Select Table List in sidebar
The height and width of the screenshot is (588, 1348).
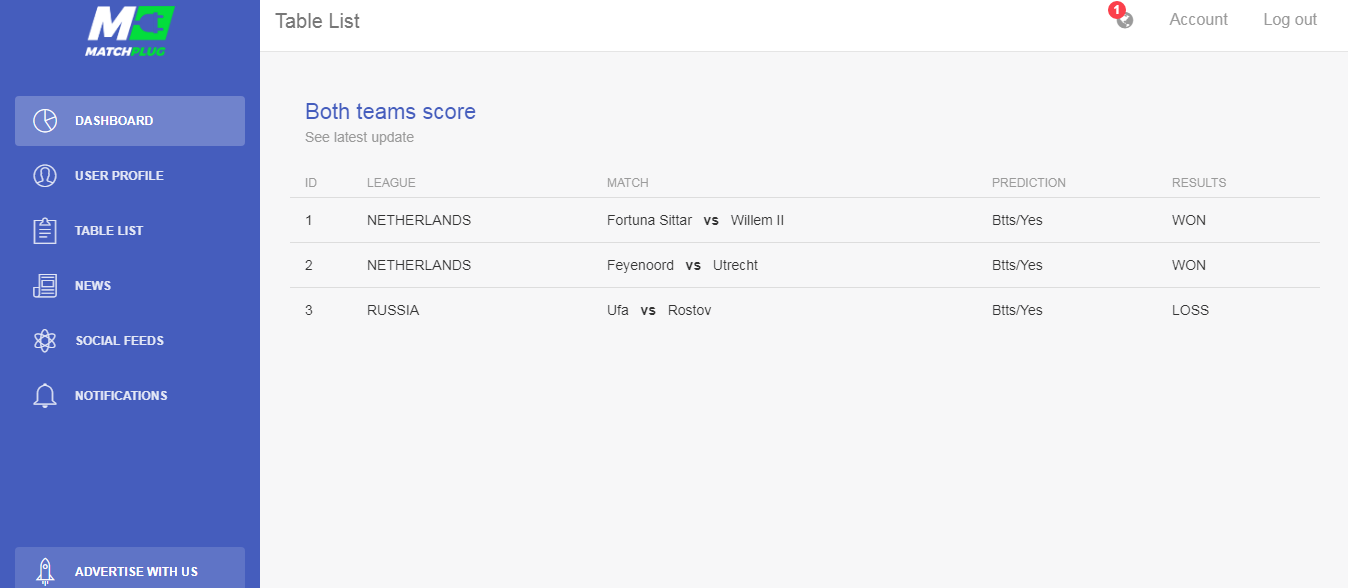(x=109, y=231)
